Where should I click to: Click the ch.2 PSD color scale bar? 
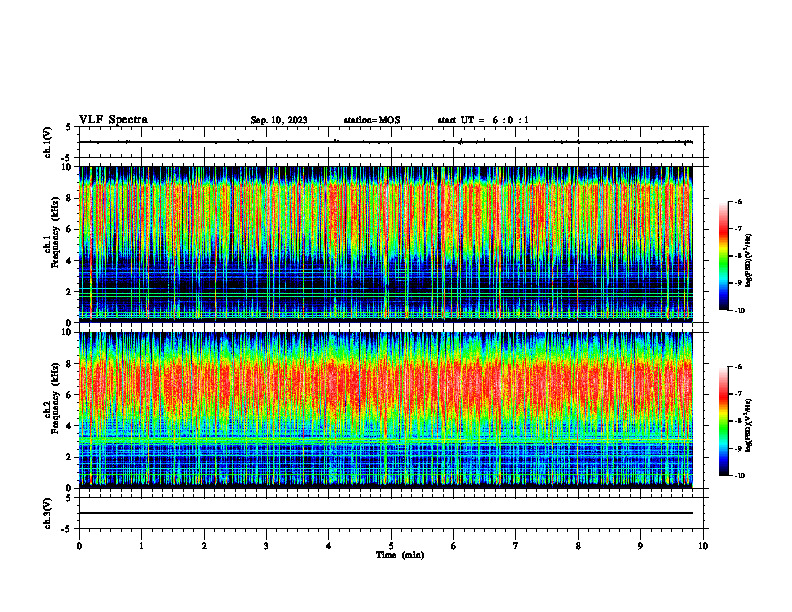(724, 421)
